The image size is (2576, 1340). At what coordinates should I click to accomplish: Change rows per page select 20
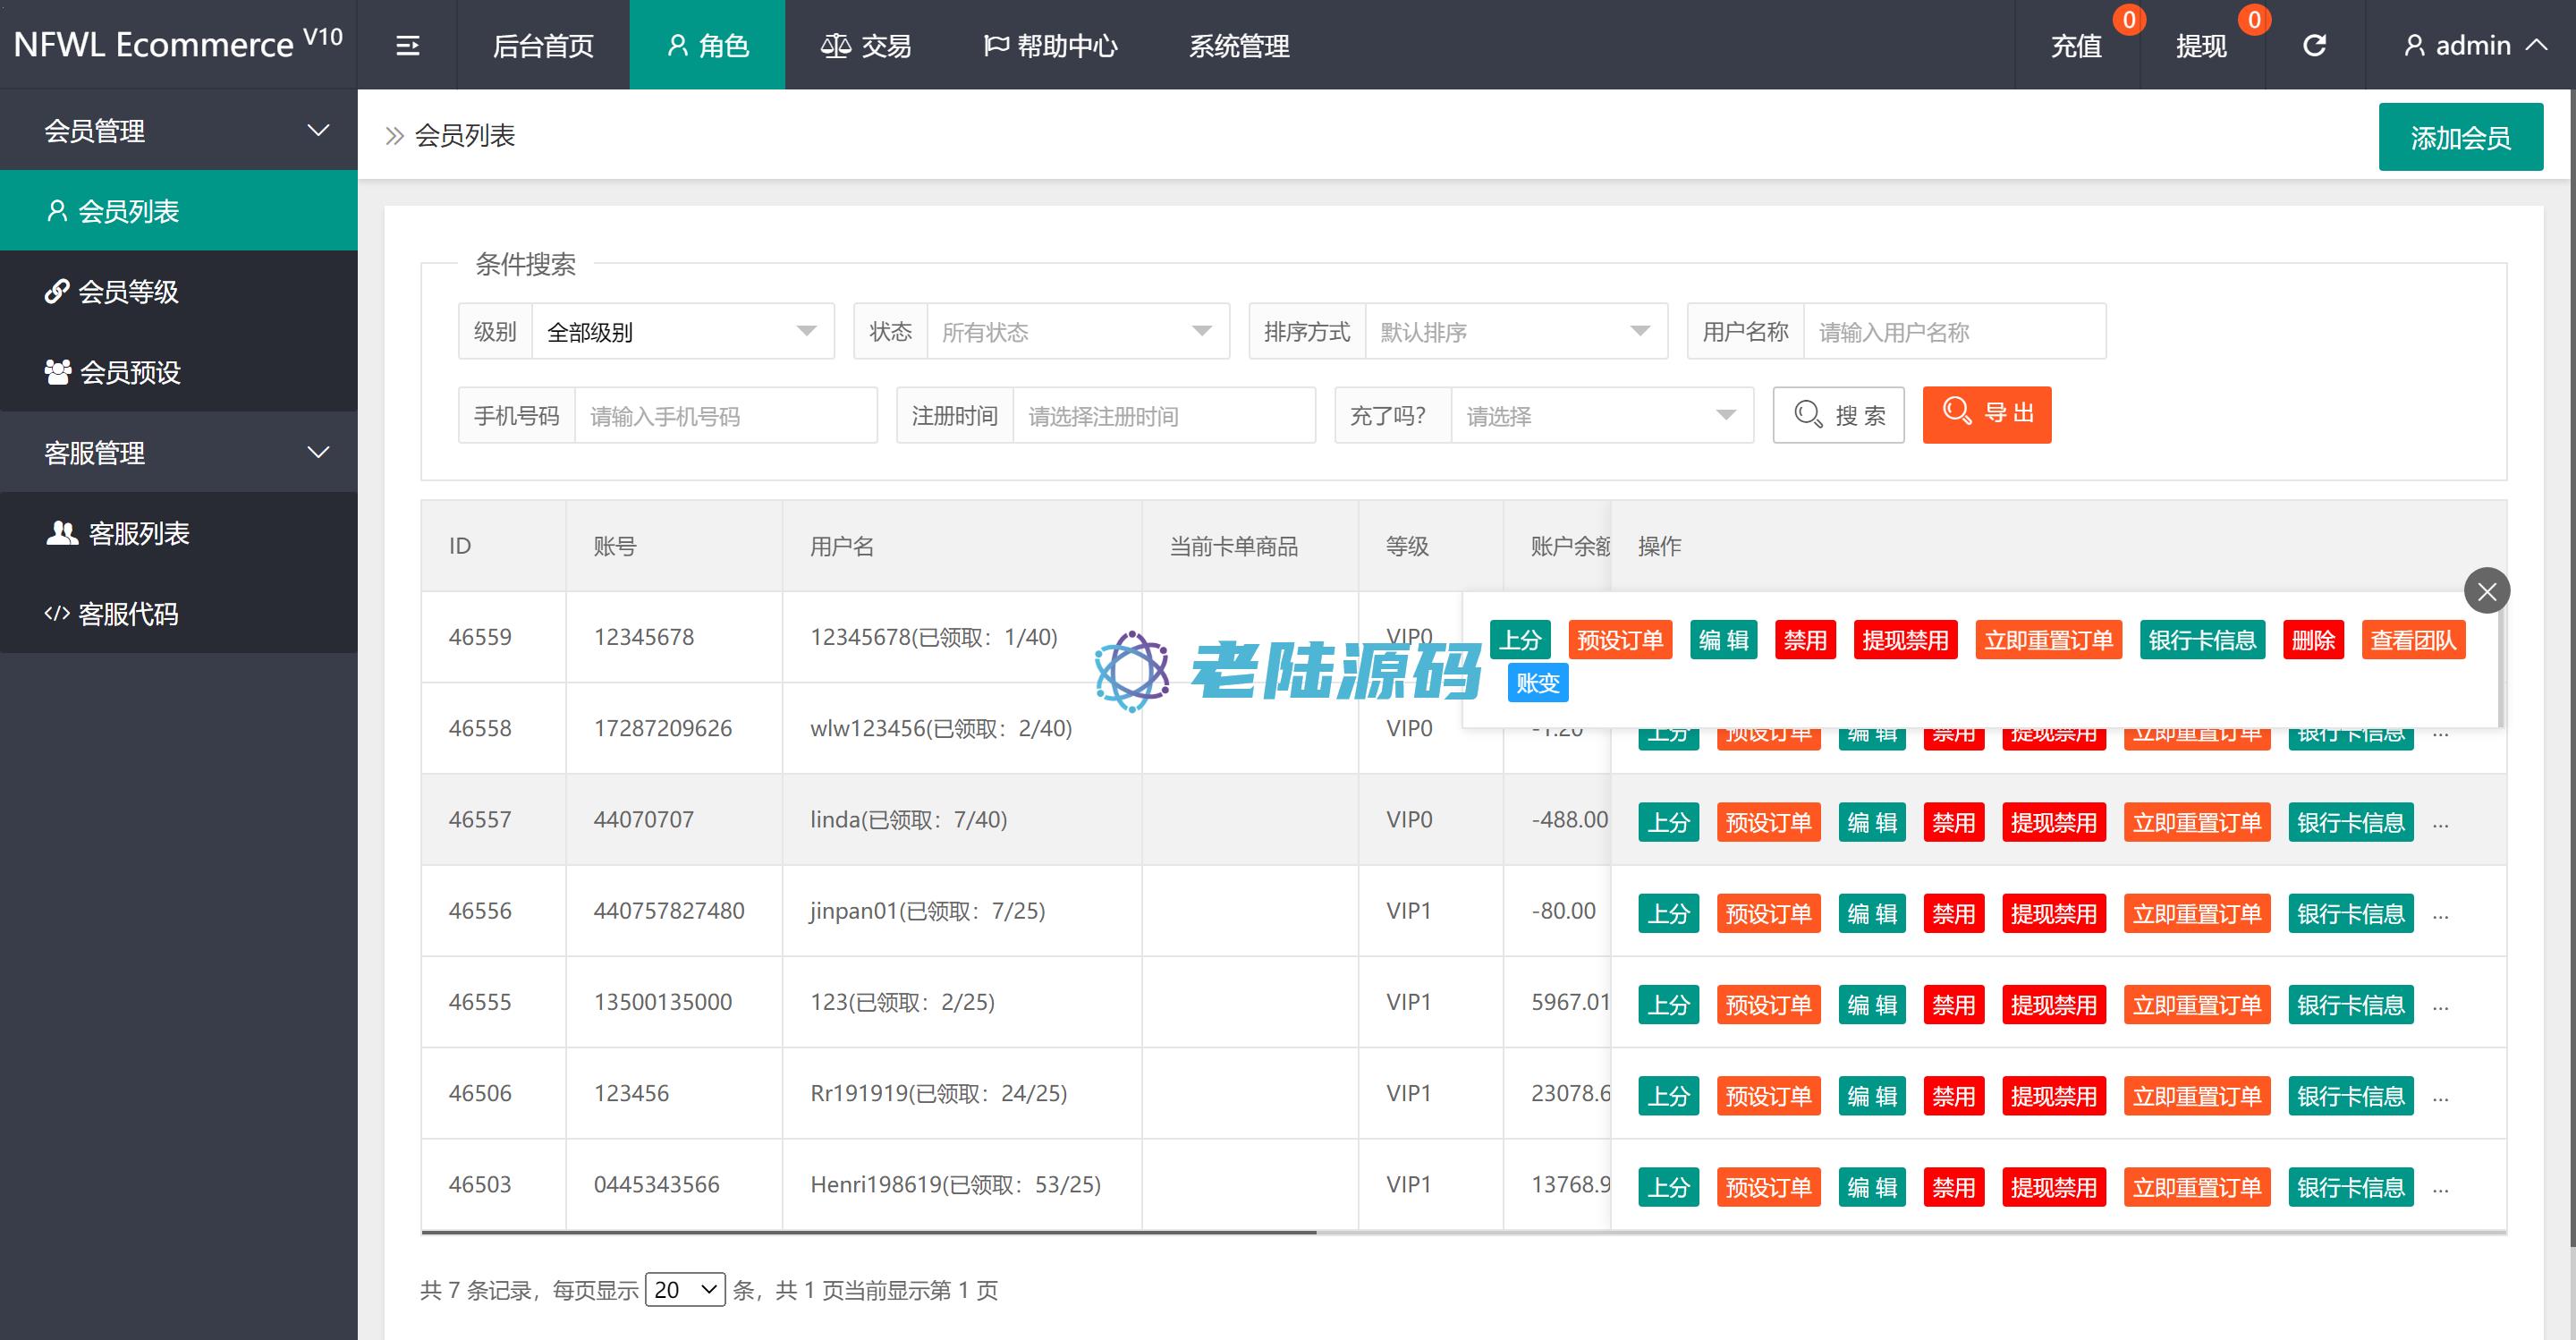click(685, 1290)
